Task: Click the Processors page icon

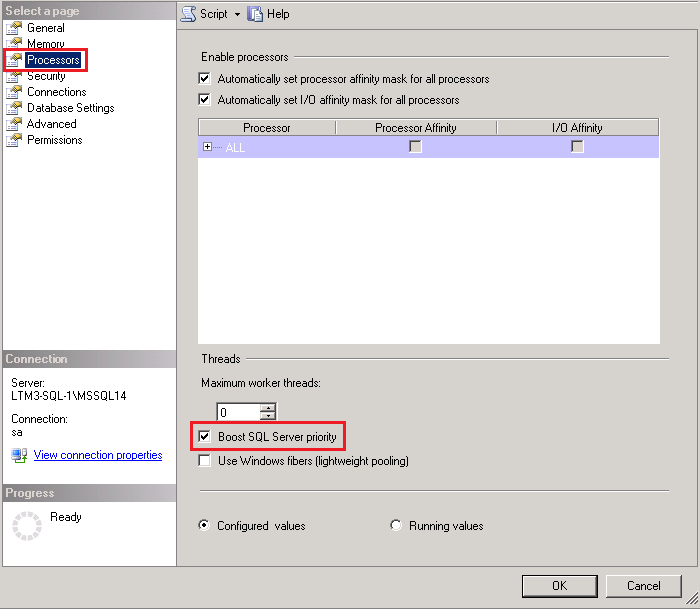Action: (14, 59)
